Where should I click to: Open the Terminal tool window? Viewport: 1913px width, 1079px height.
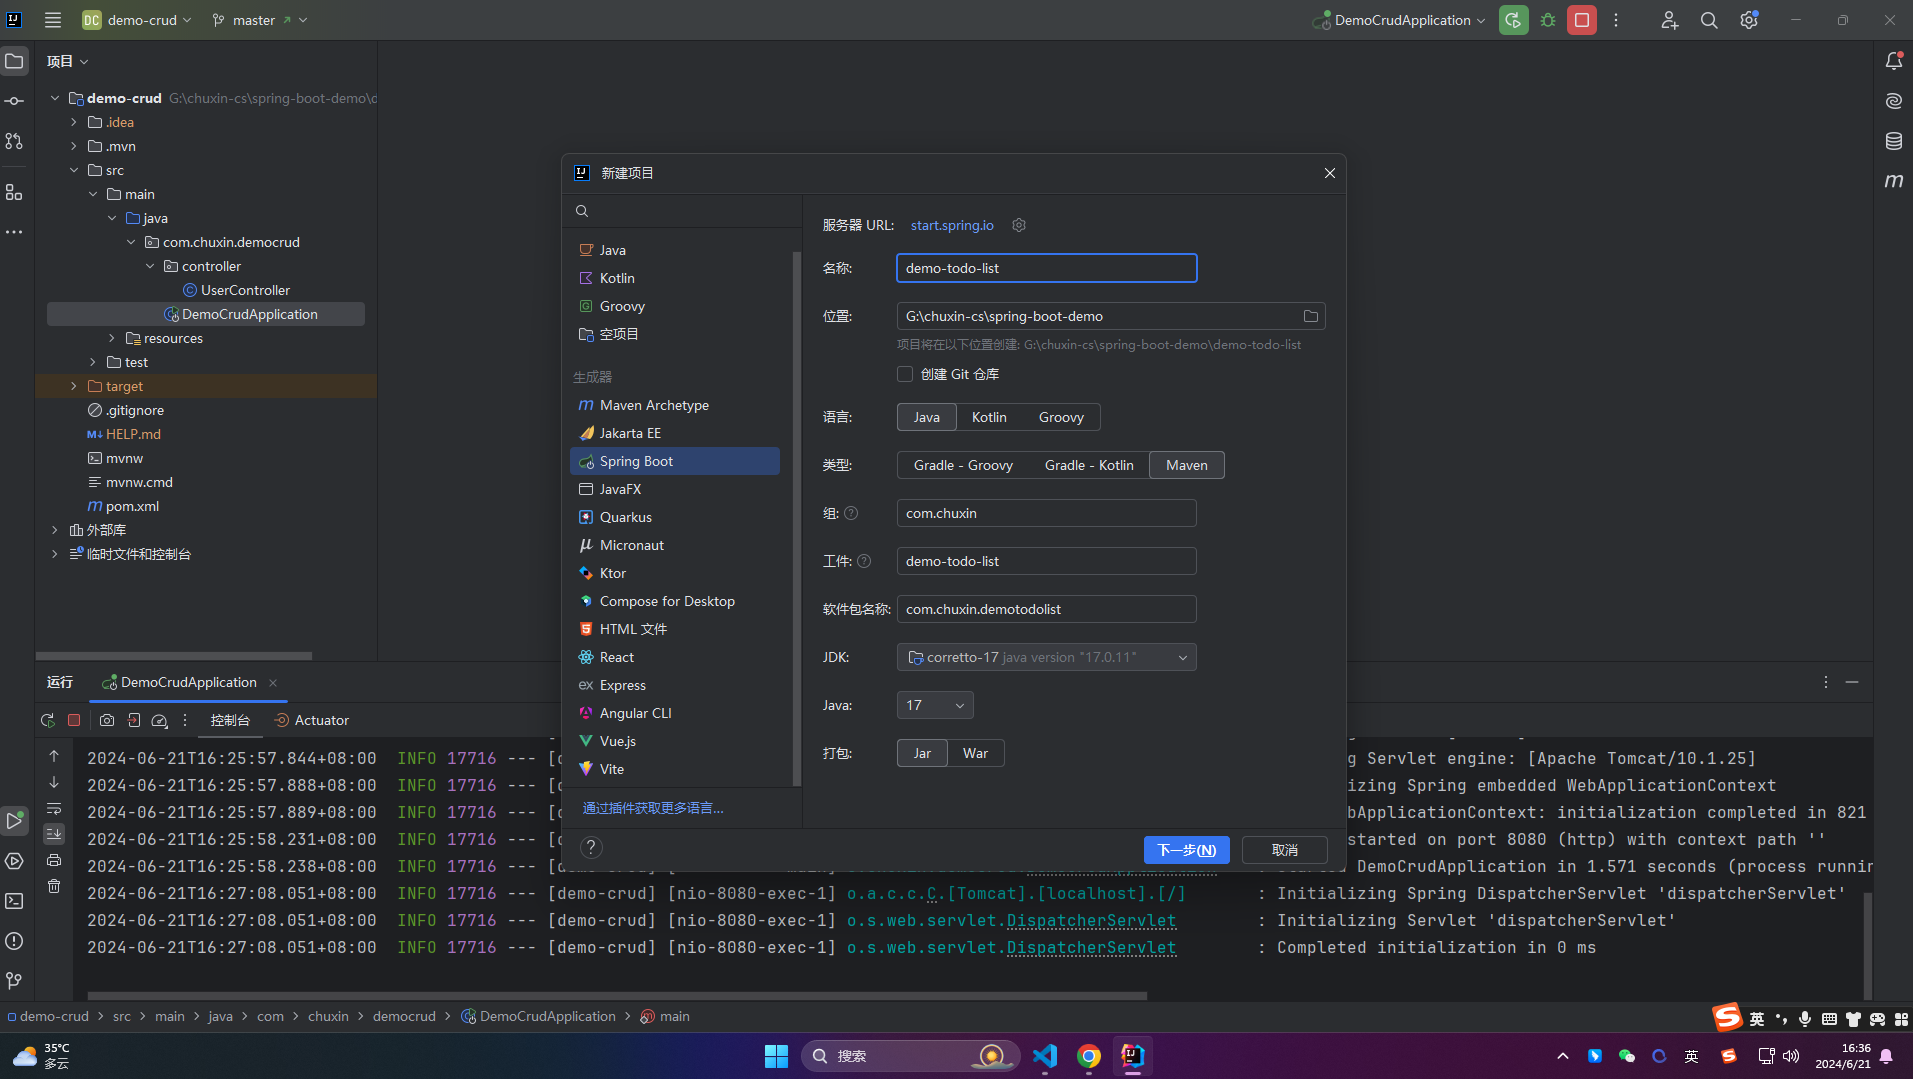tap(14, 901)
